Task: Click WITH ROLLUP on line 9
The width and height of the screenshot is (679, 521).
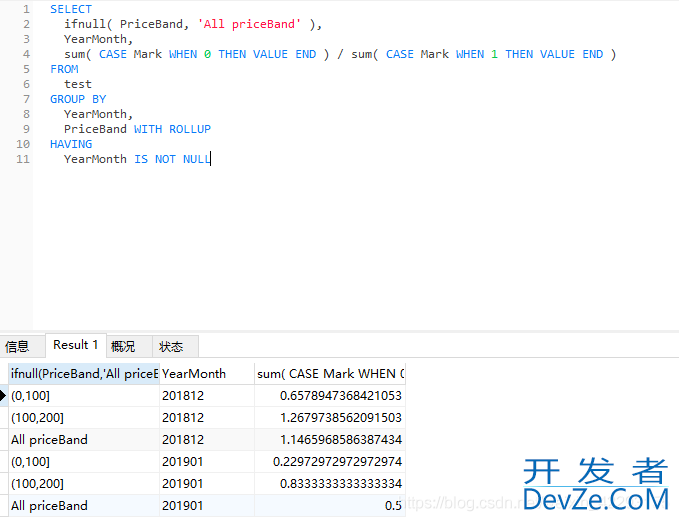Action: click(172, 129)
